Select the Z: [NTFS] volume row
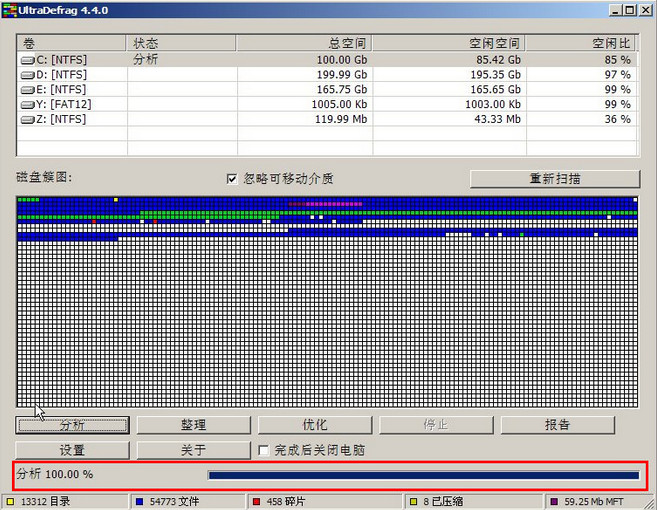 [327, 119]
